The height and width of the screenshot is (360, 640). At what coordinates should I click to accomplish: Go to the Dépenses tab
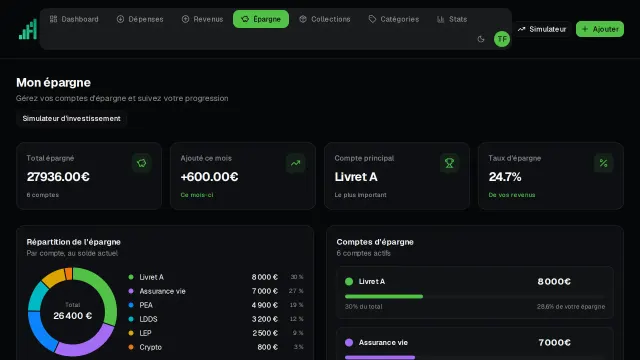point(140,19)
